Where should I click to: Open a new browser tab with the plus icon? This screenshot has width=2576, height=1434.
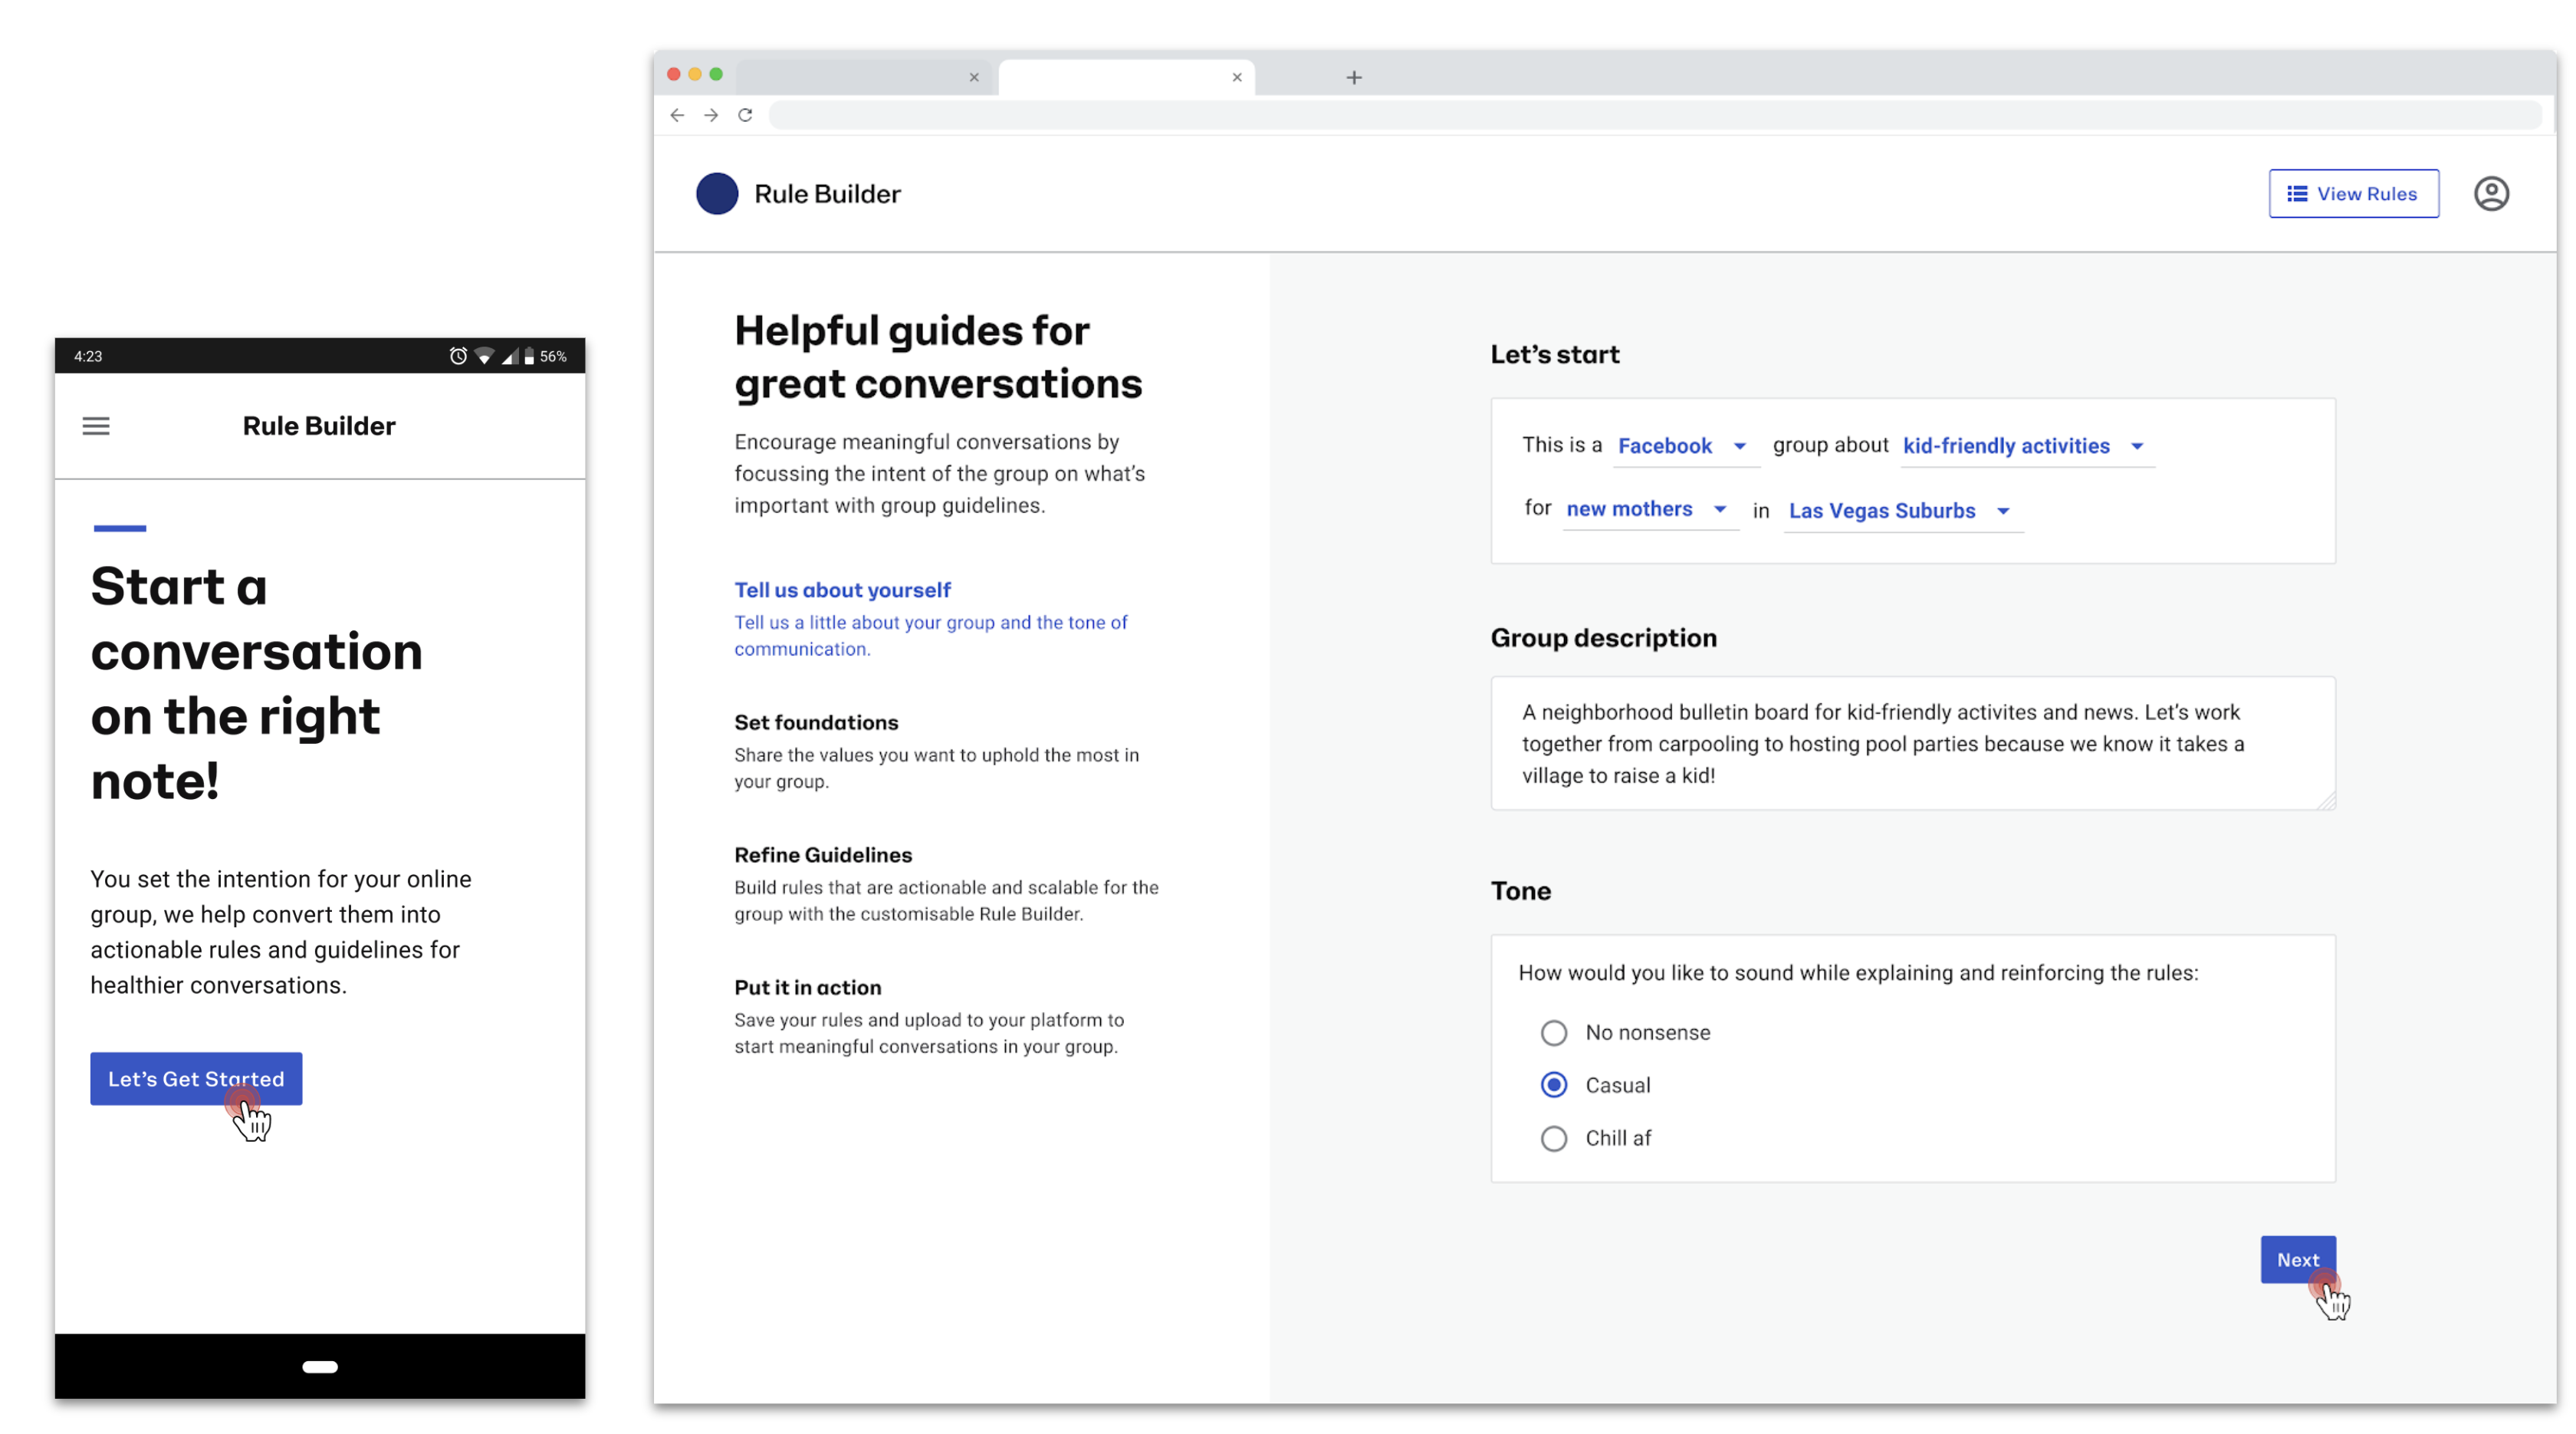(1353, 77)
